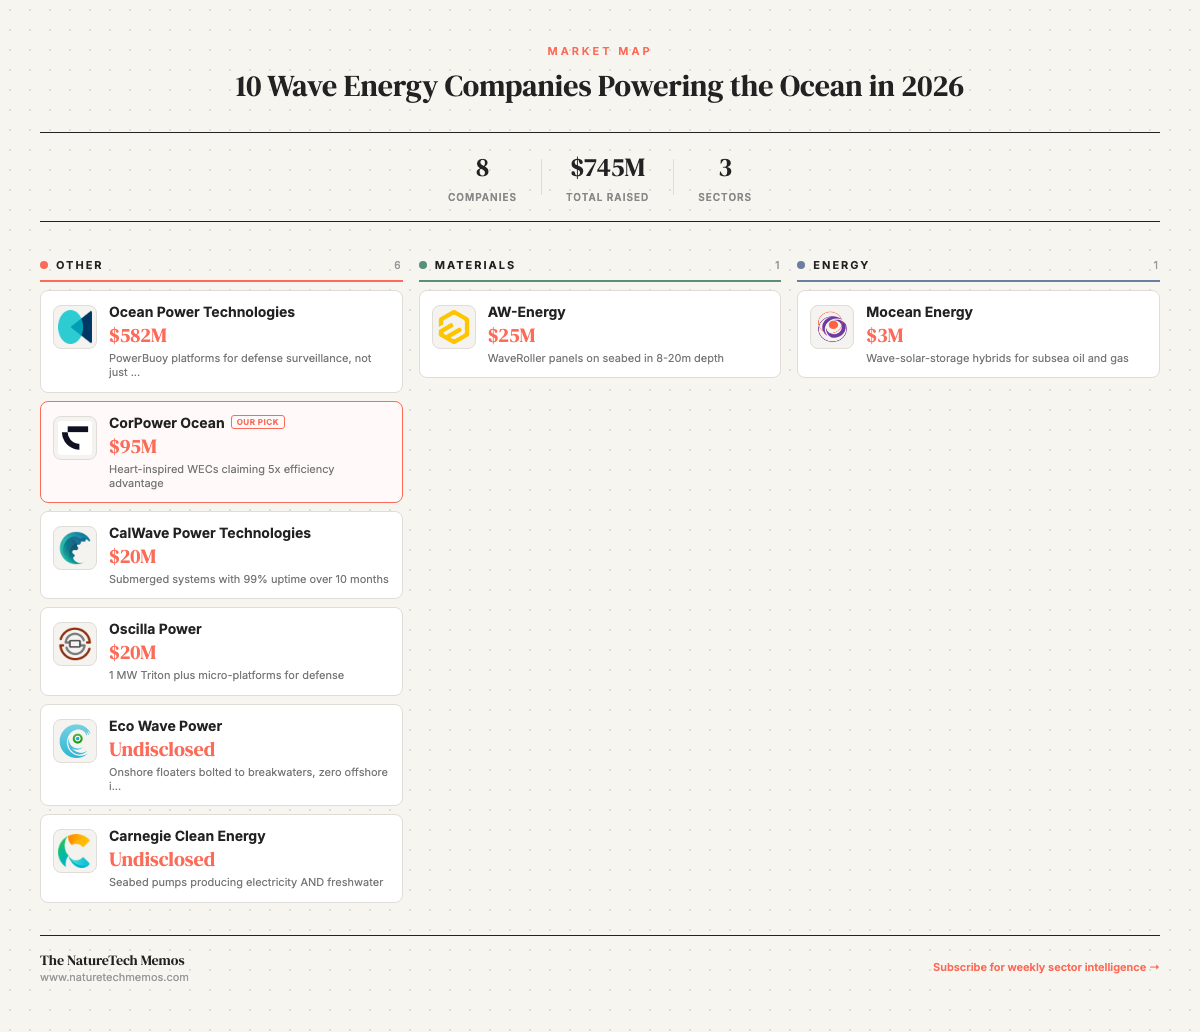1200x1032 pixels.
Task: Select the Eco Wave Power logo icon
Action: click(x=74, y=740)
